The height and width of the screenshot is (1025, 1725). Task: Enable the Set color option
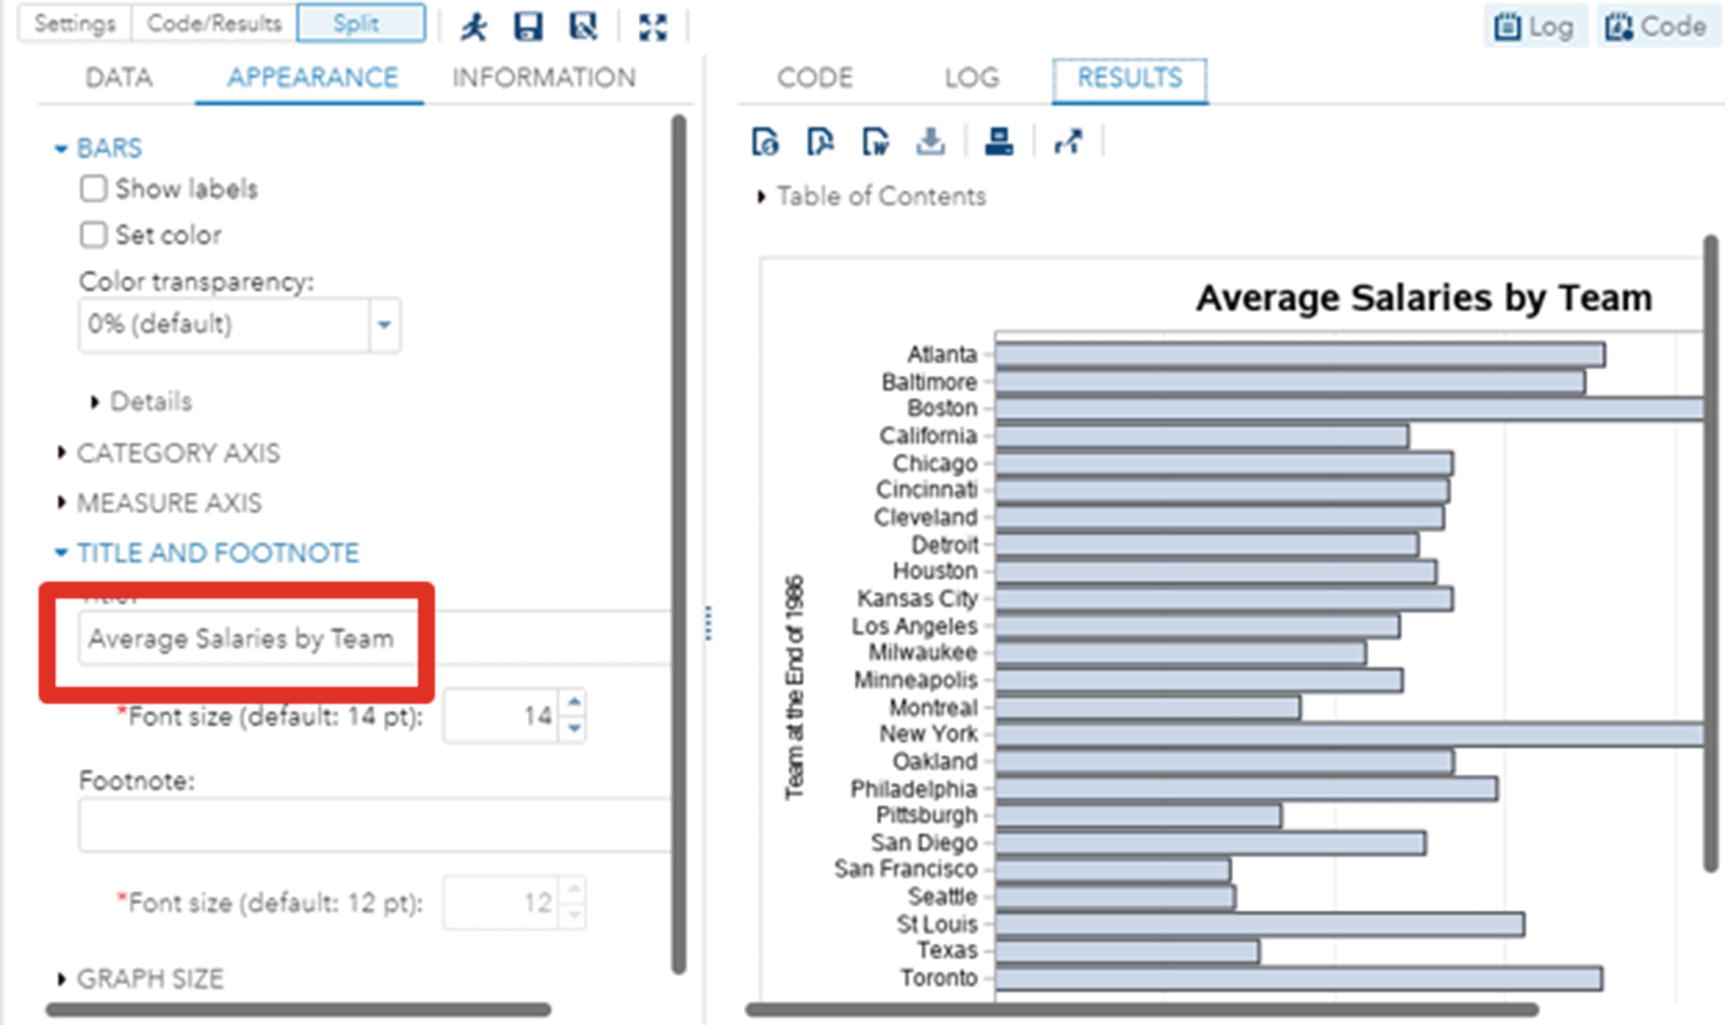pos(92,234)
